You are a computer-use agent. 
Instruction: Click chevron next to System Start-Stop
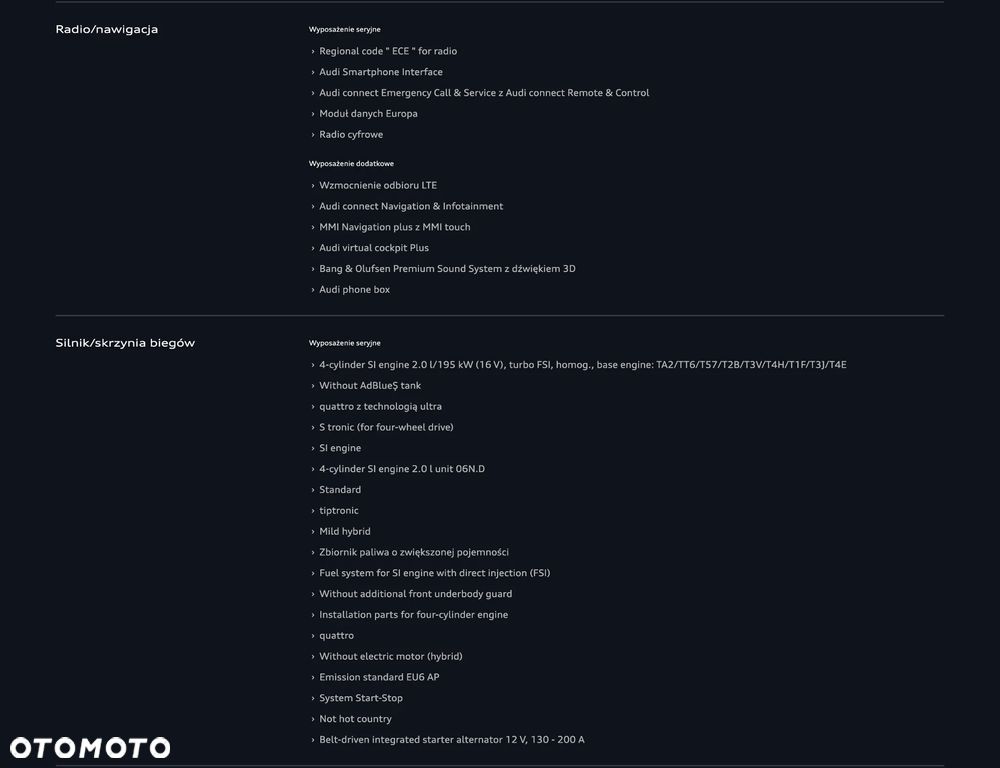[312, 698]
